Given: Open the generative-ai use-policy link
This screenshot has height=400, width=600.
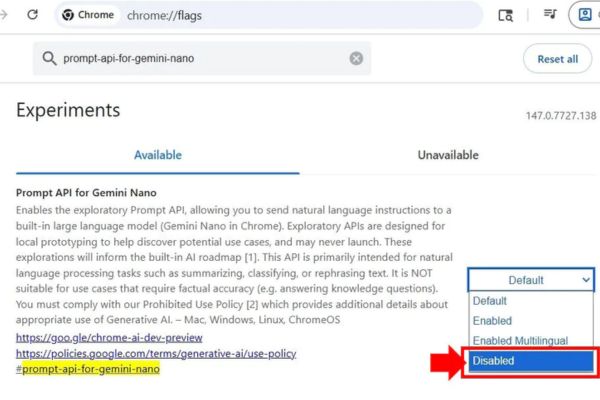Looking at the screenshot, I should pyautogui.click(x=156, y=354).
